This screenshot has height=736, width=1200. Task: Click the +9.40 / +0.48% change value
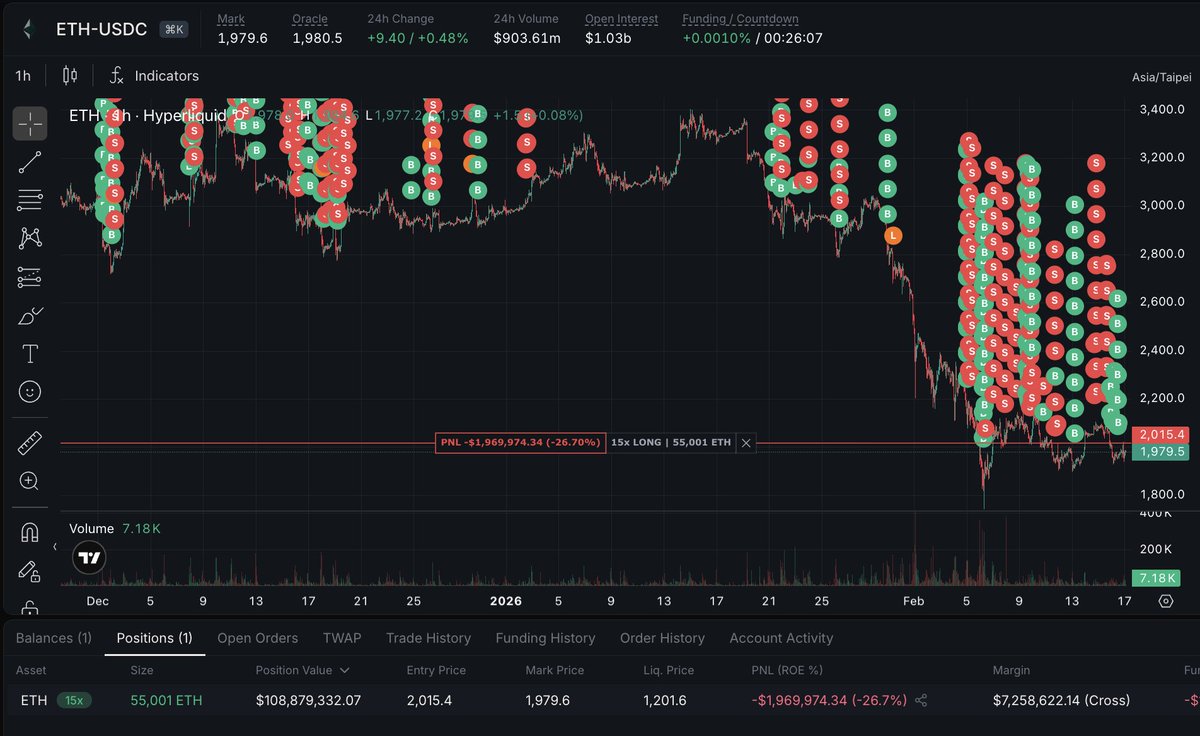coord(417,38)
